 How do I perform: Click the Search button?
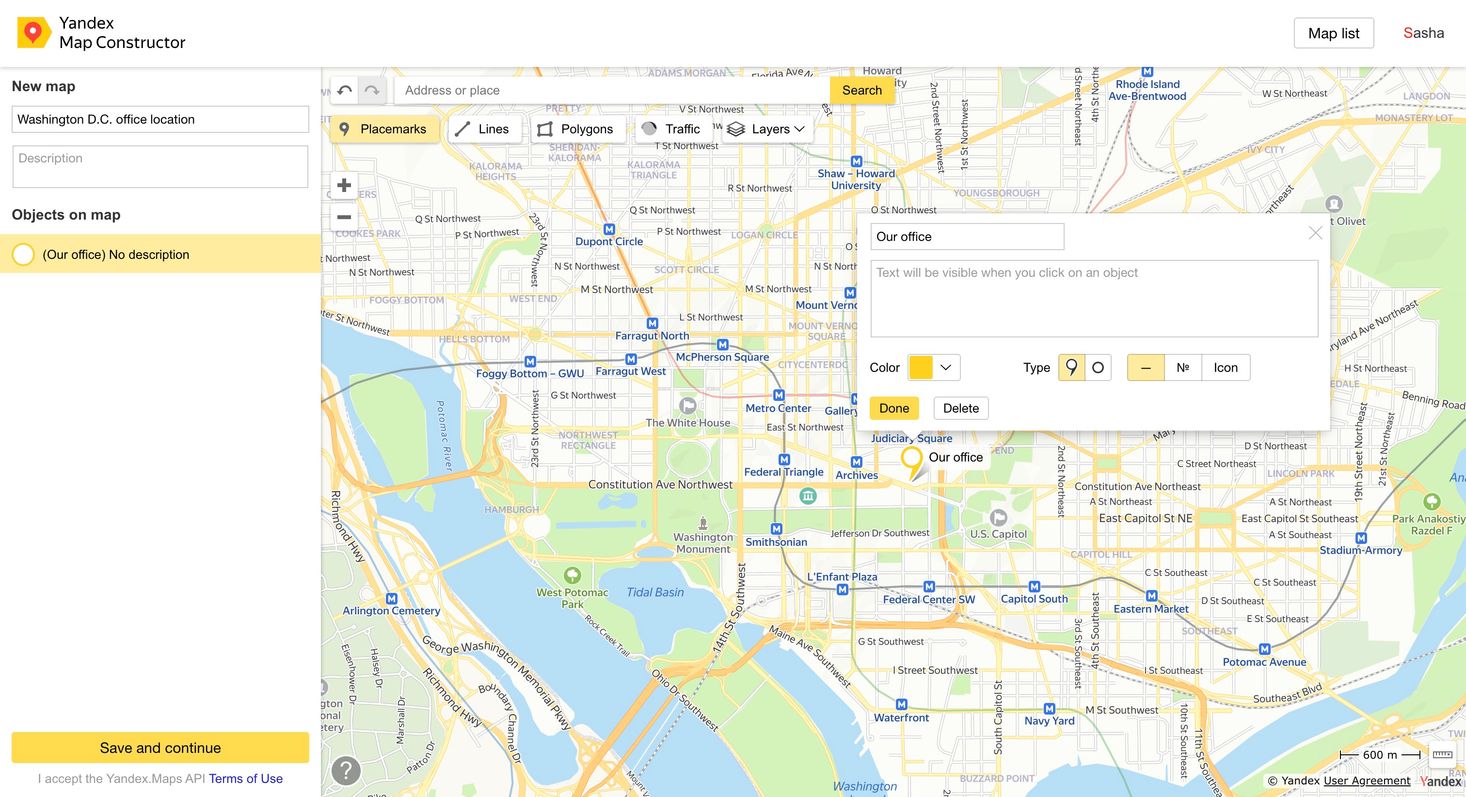[x=862, y=90]
